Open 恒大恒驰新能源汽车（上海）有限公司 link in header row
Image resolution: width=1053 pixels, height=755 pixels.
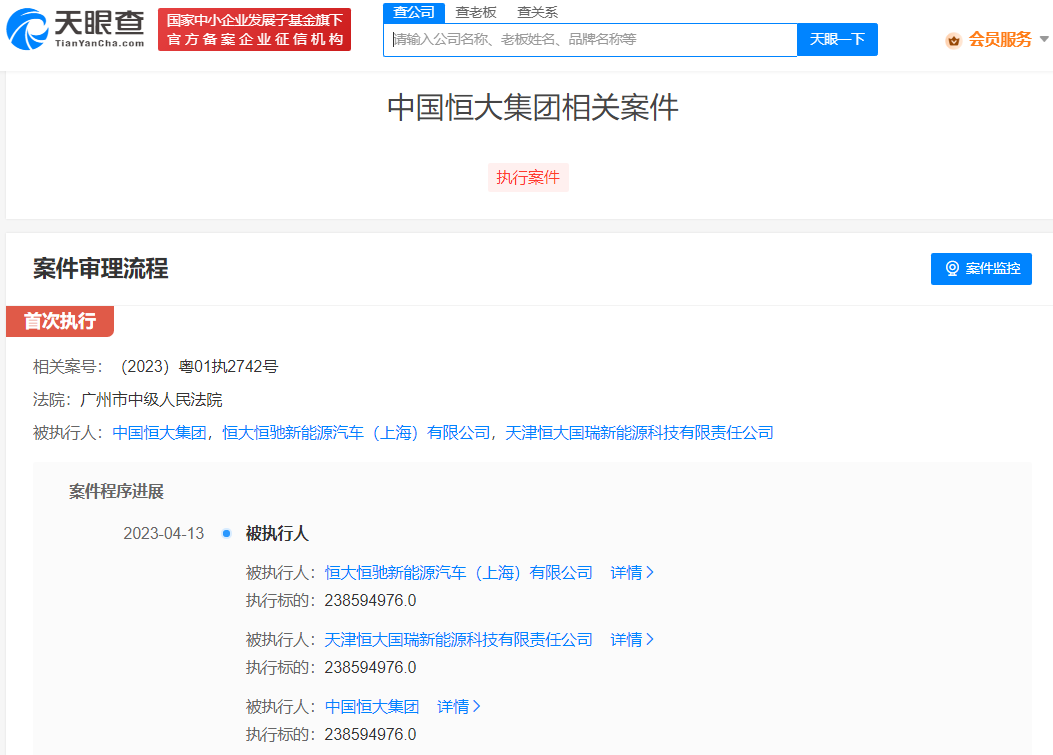click(357, 433)
